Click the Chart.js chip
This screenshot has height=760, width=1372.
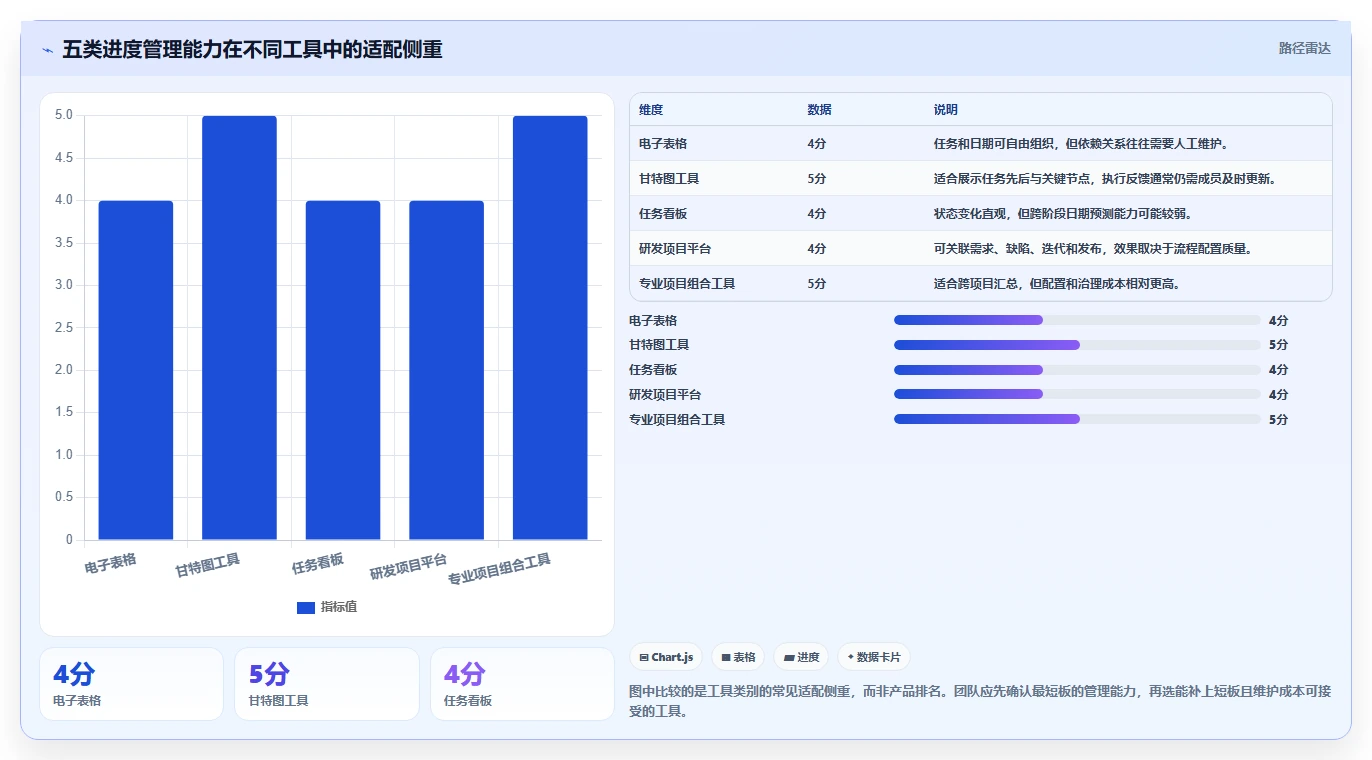[666, 657]
